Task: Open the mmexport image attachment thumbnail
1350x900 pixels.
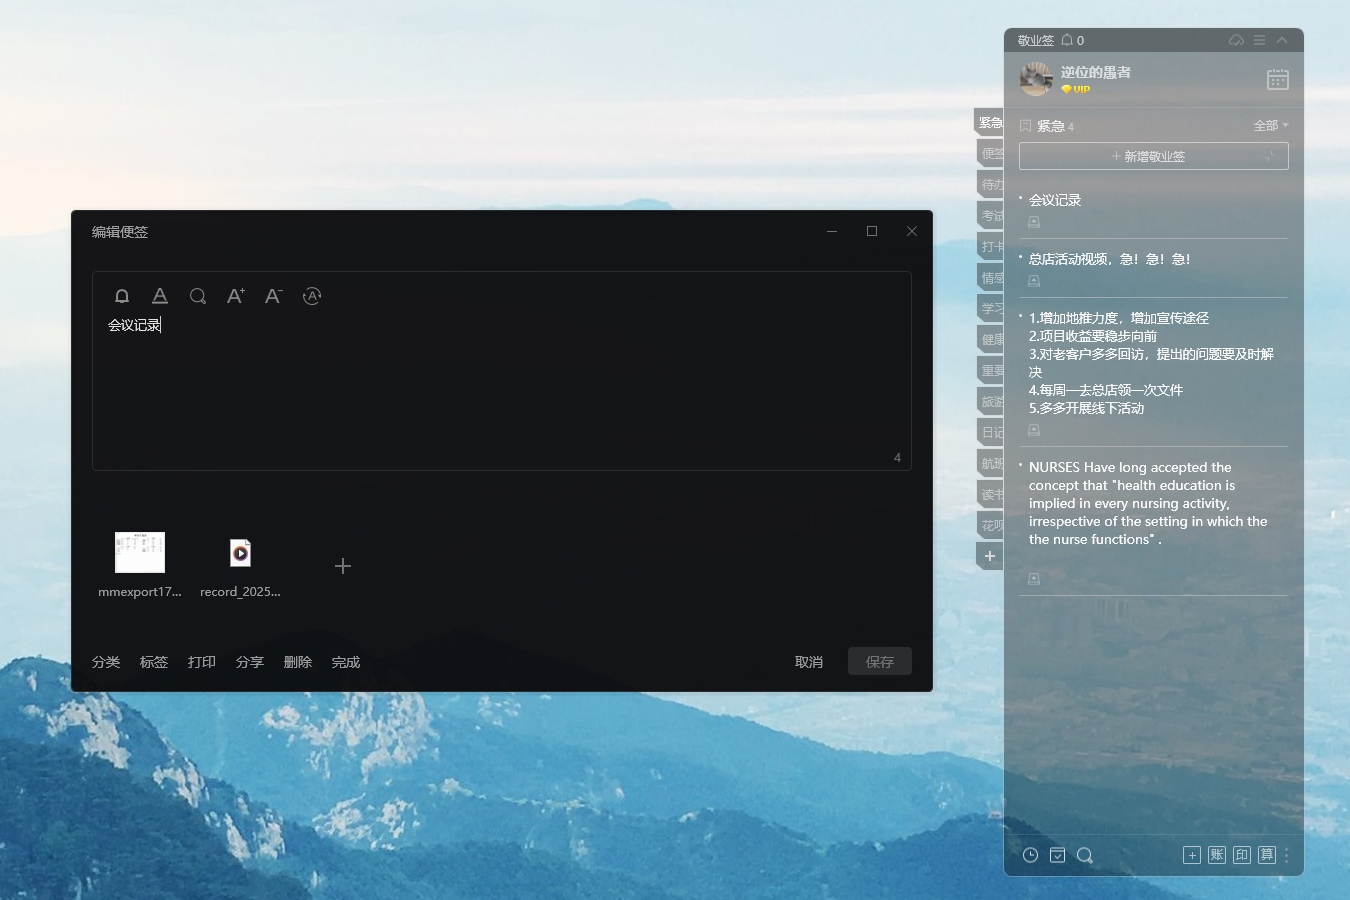Action: tap(140, 553)
